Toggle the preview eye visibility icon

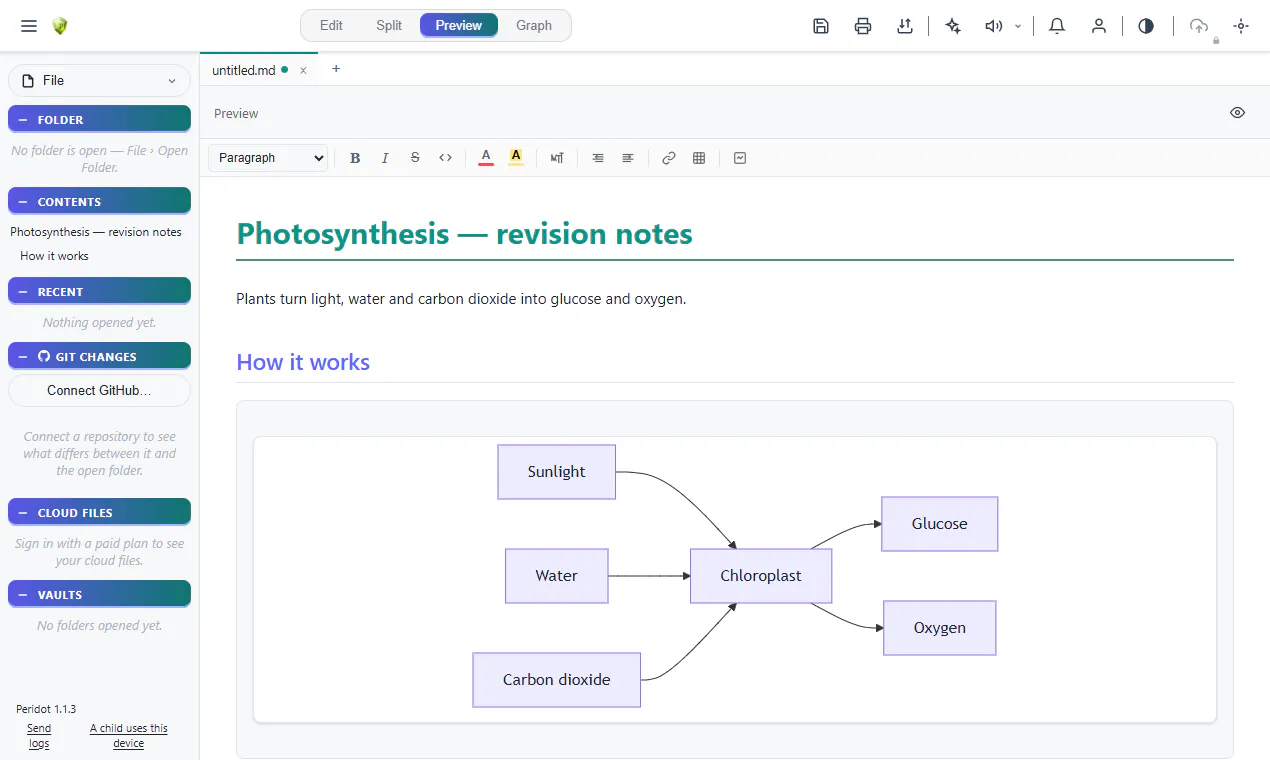(1238, 113)
